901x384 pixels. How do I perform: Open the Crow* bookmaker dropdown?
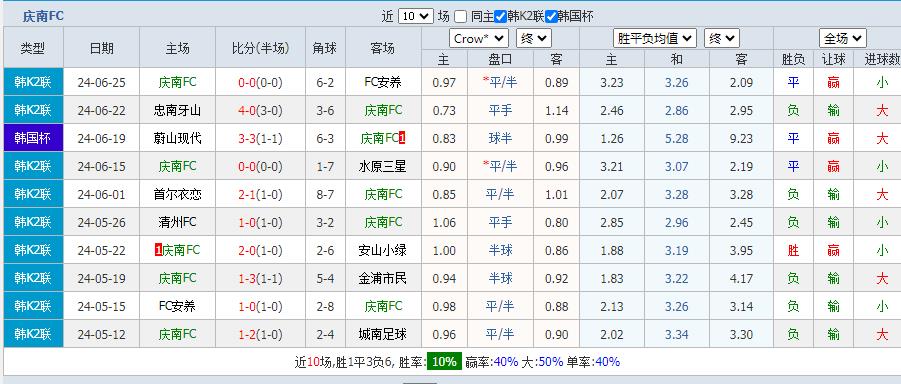pos(479,39)
